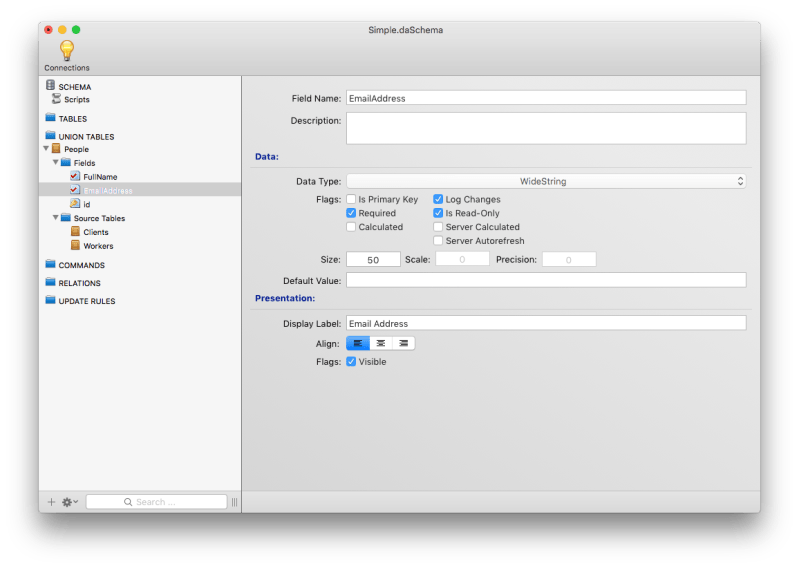Screen dimensions: 799x568
Task: Click the Default Value input
Action: (x=546, y=280)
